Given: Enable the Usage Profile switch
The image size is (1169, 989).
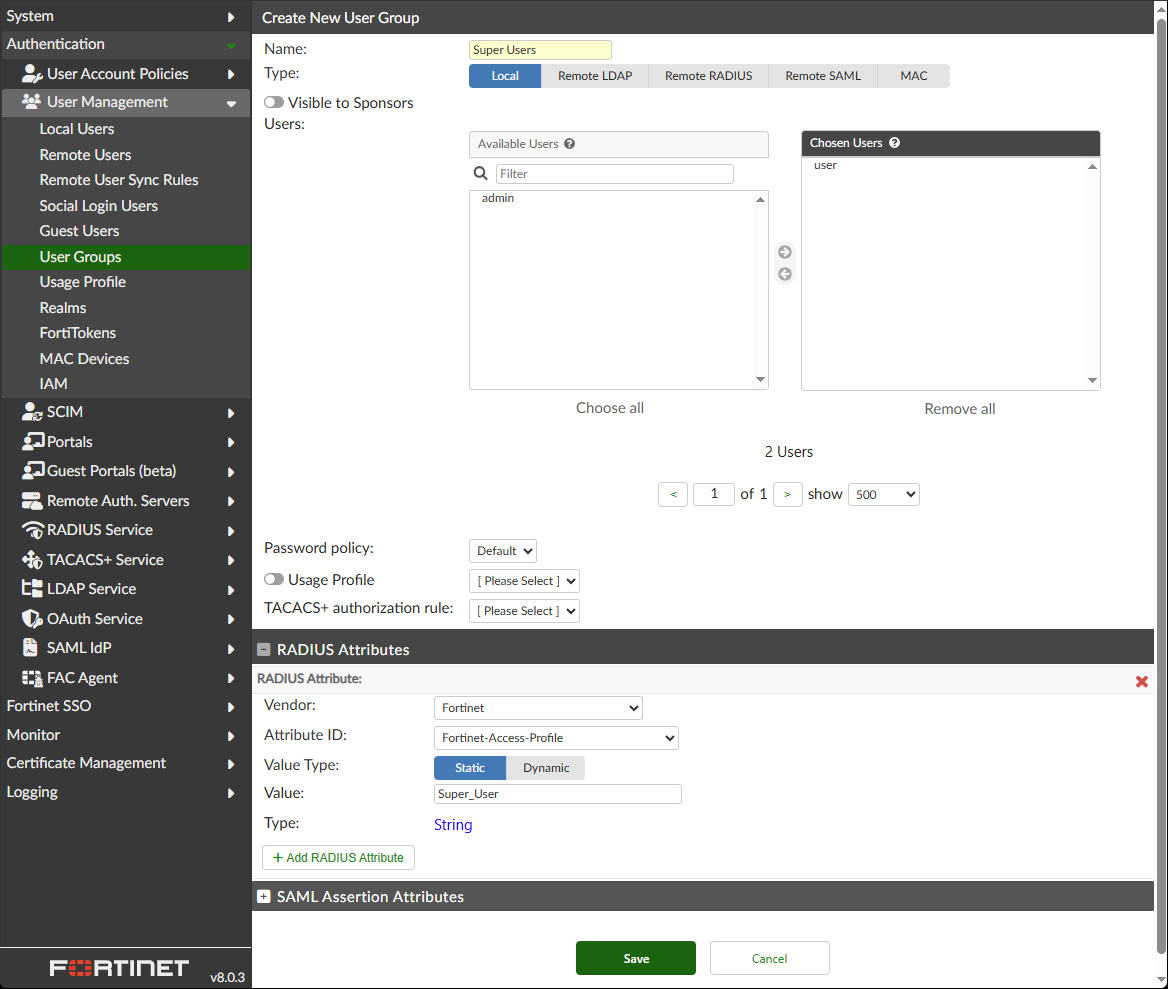Looking at the screenshot, I should 274,579.
